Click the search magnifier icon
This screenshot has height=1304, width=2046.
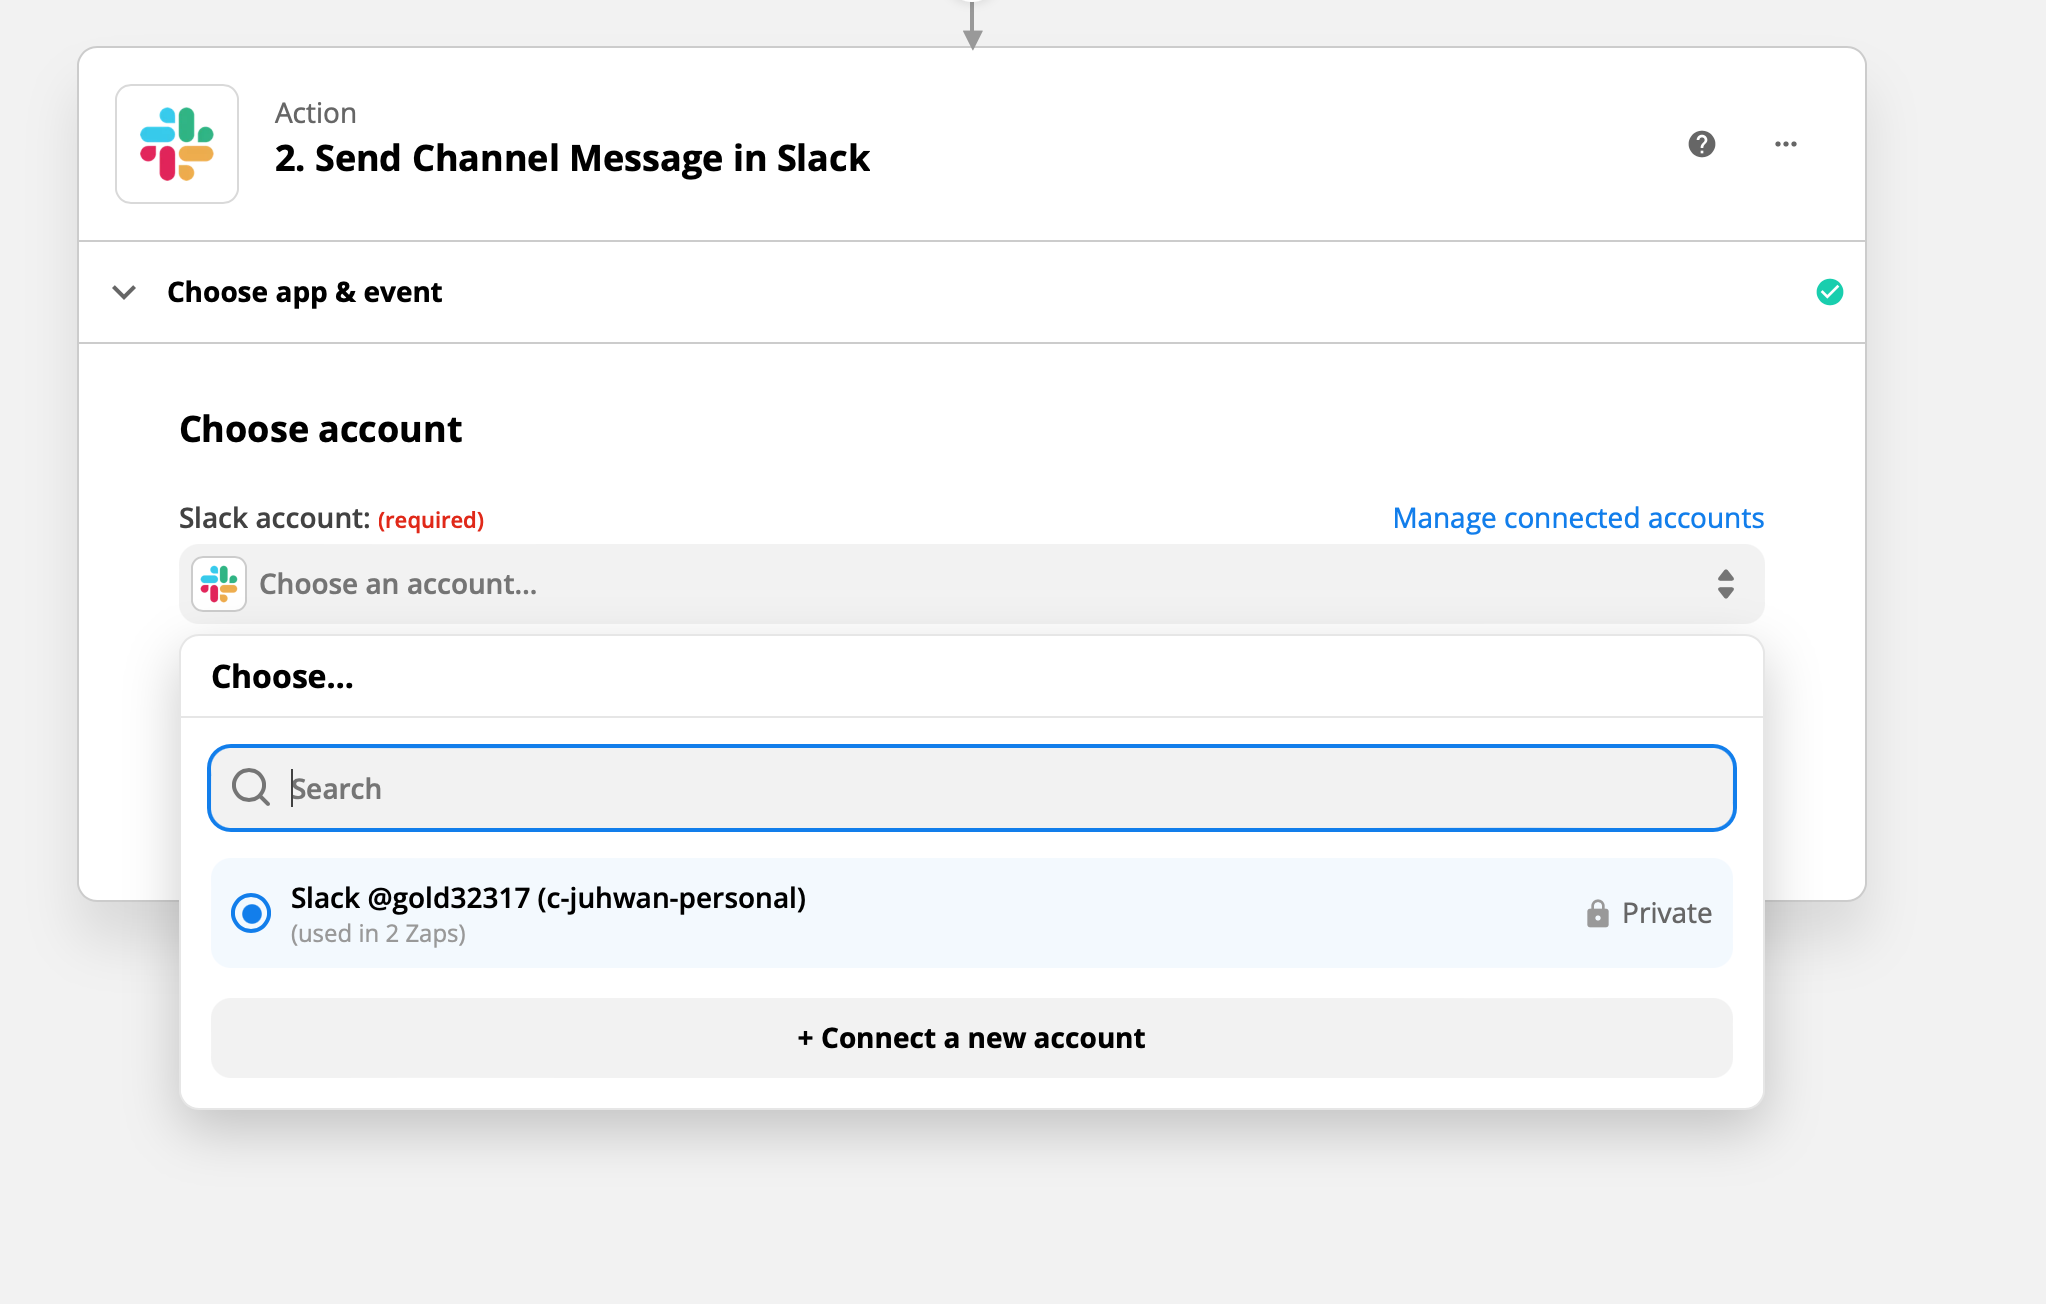pos(251,788)
